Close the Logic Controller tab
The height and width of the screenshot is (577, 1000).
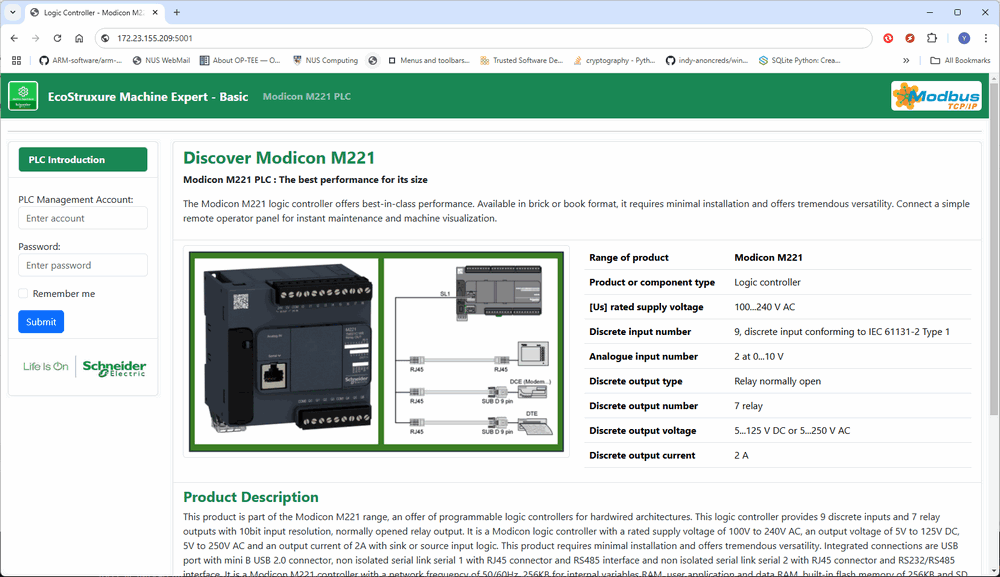point(155,12)
